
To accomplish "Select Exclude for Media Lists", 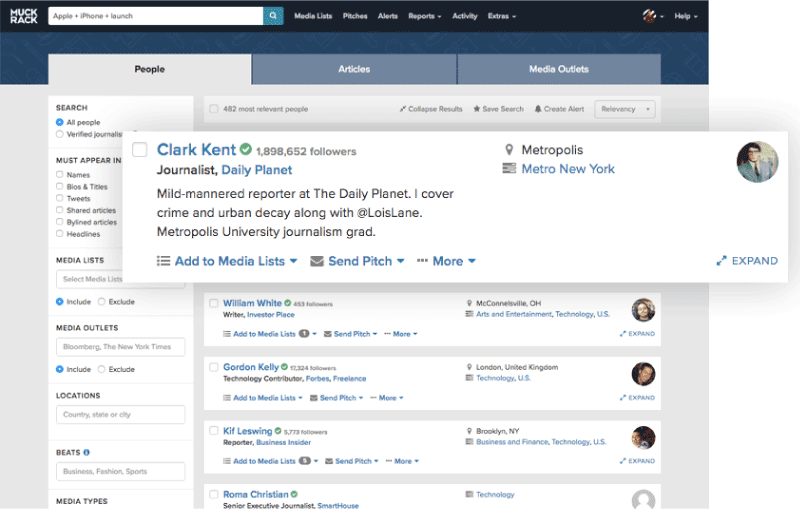I will [102, 301].
